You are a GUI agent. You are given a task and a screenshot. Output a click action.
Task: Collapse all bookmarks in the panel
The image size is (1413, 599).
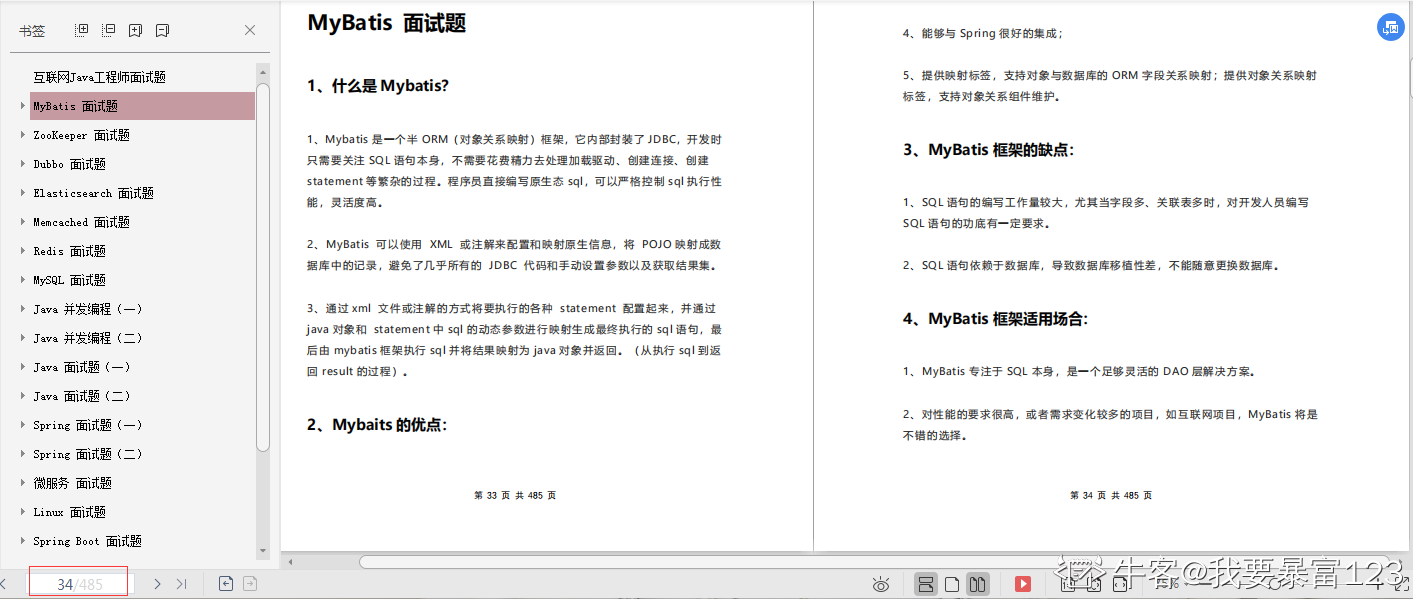(x=109, y=30)
